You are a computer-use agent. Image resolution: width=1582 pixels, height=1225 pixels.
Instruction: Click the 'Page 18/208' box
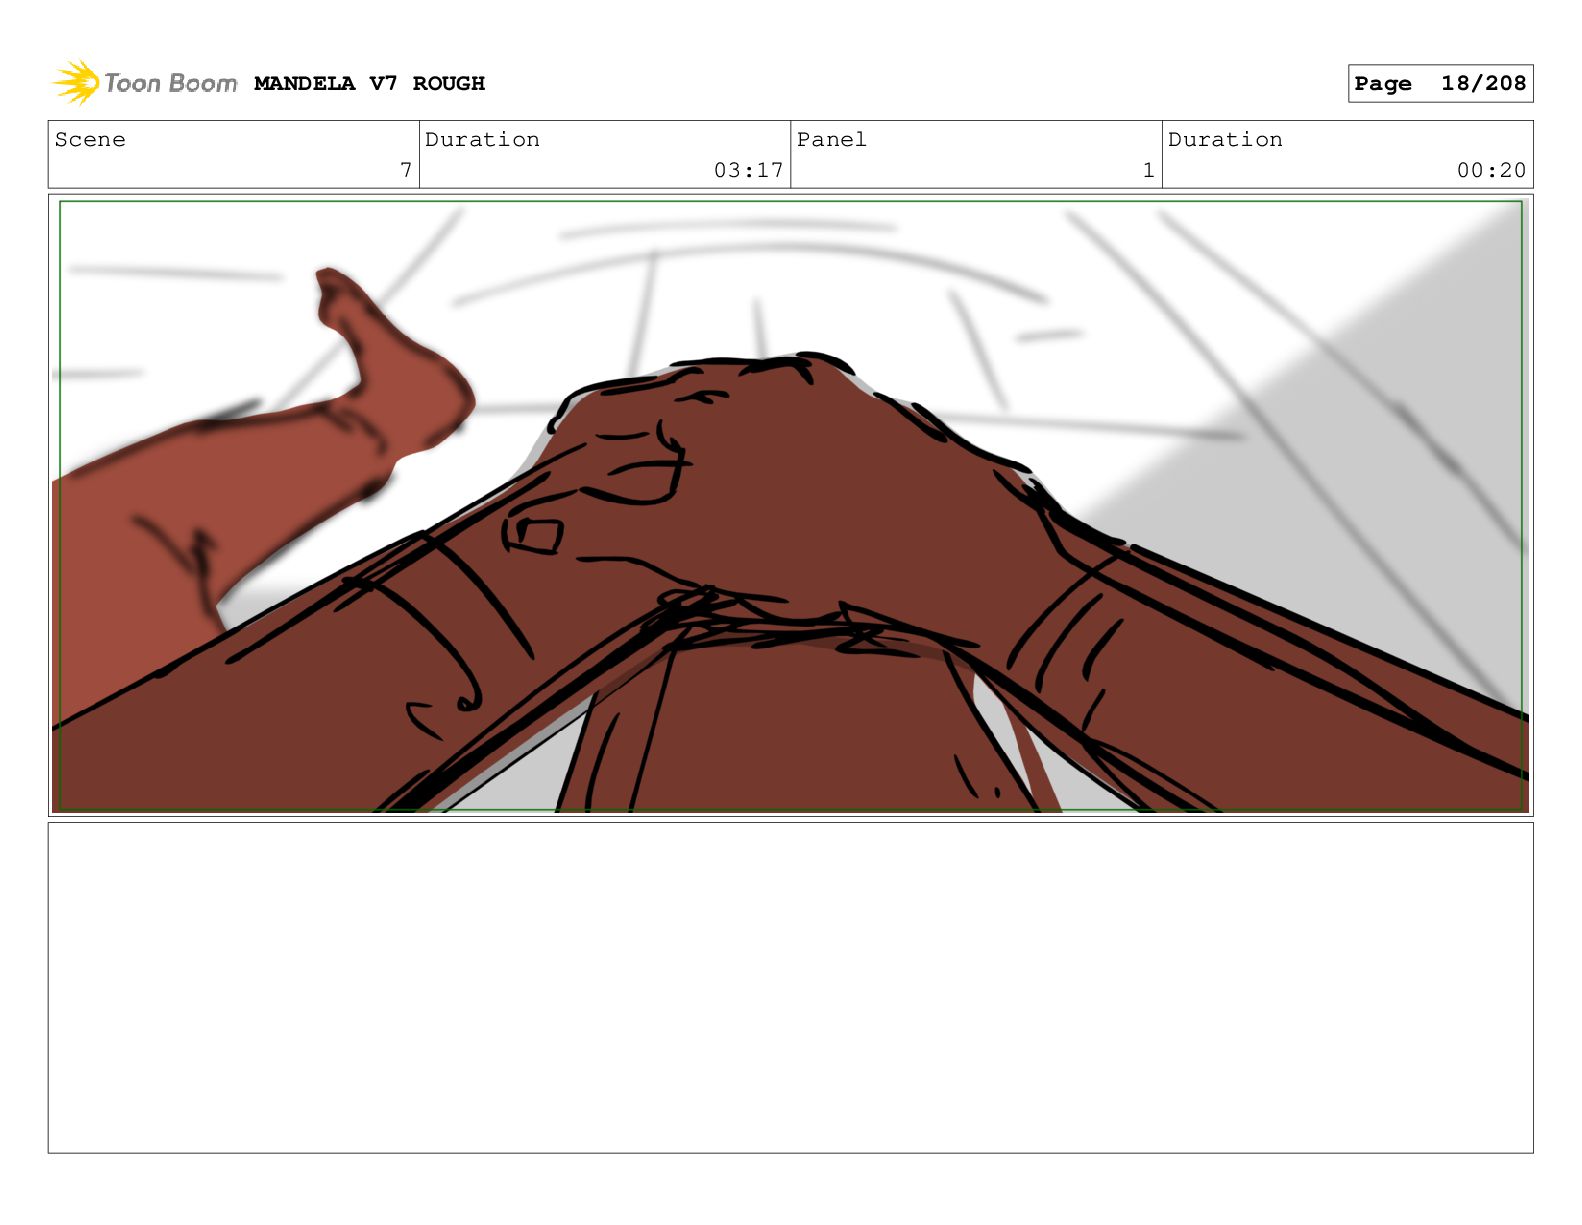(1440, 83)
